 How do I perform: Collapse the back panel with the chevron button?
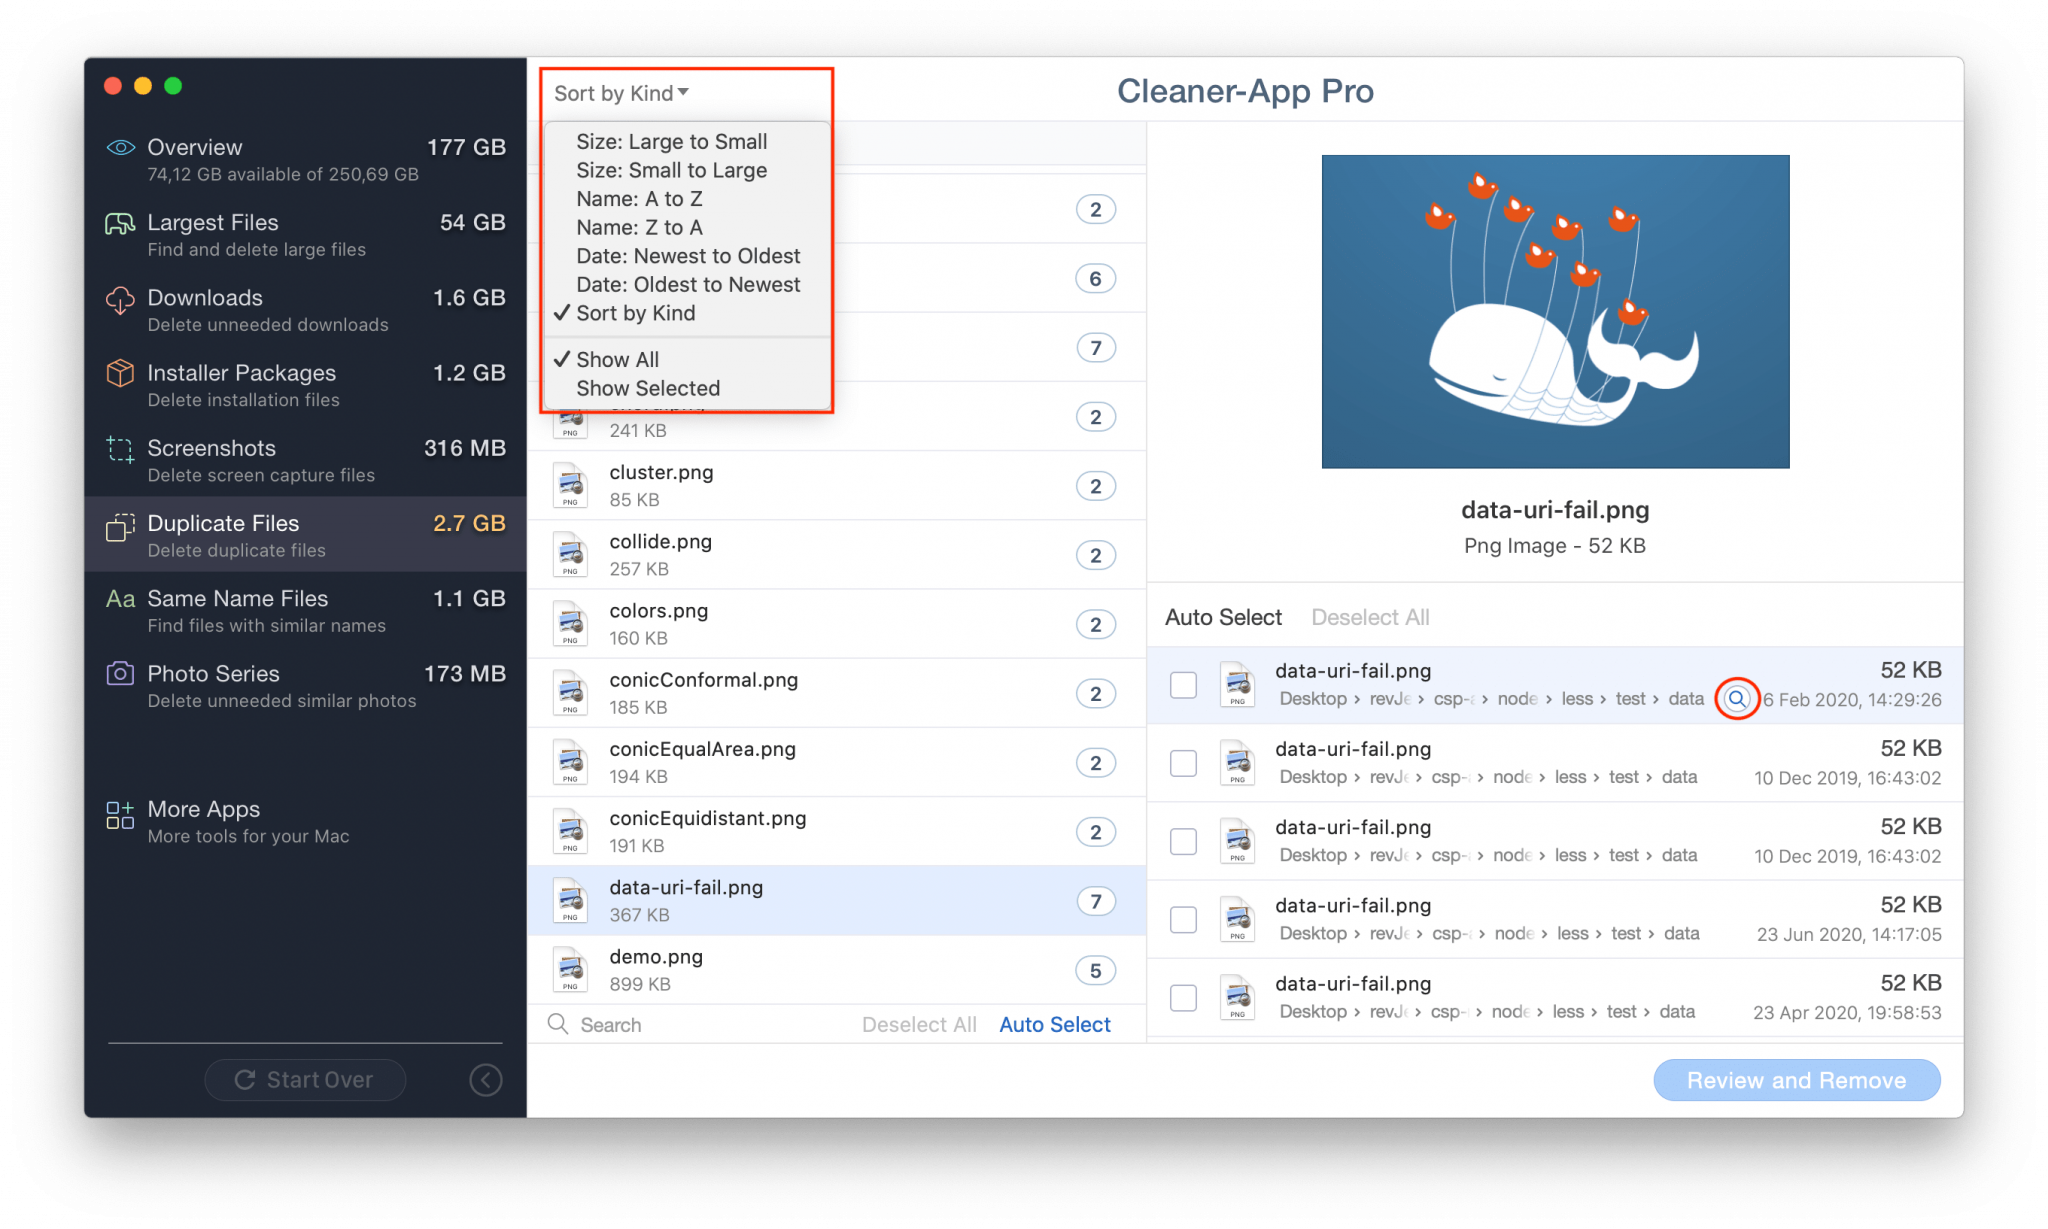pyautogui.click(x=486, y=1080)
